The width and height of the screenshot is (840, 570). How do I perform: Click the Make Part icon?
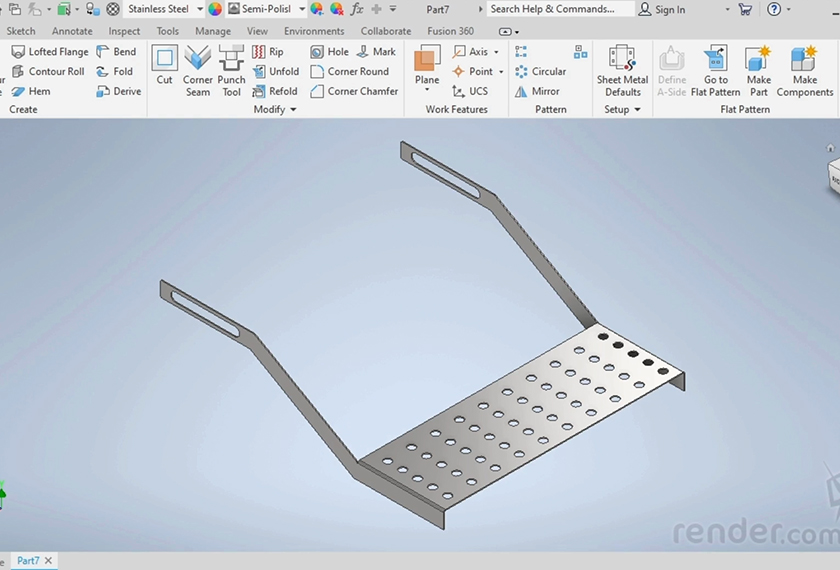(759, 70)
